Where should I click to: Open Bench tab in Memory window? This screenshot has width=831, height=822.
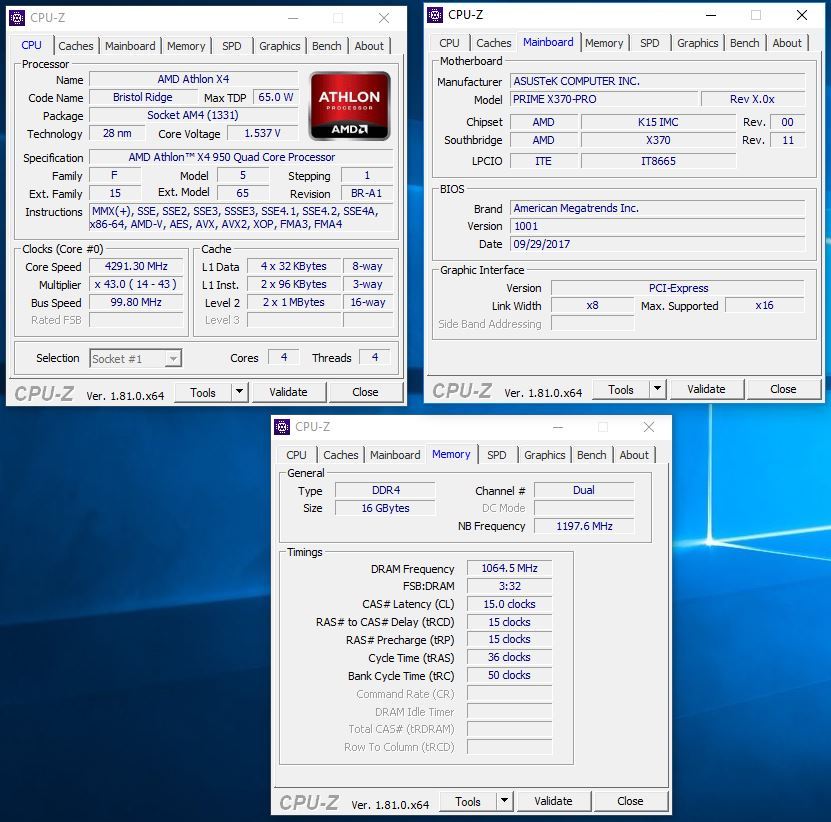click(591, 455)
